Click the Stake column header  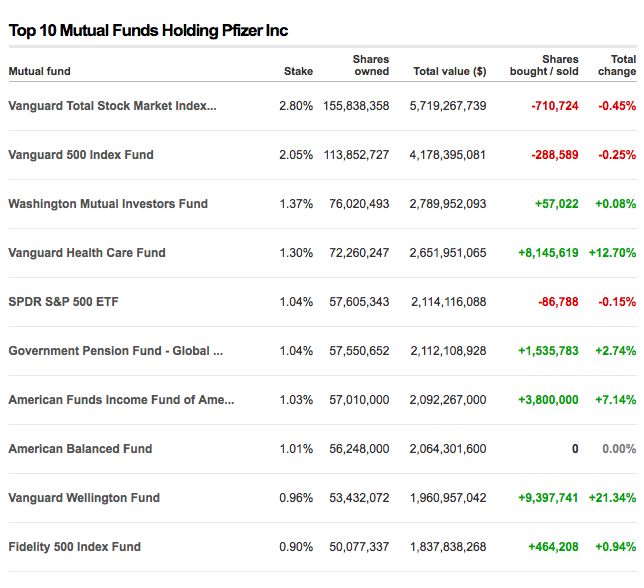[x=299, y=71]
